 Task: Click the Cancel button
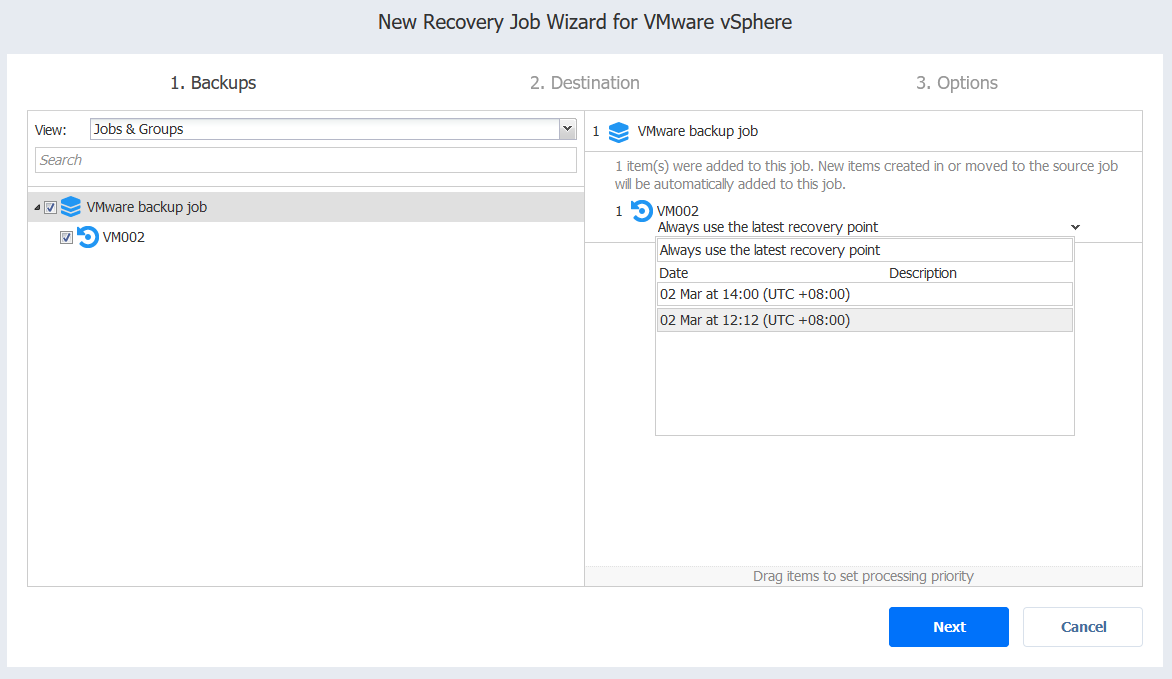coord(1083,627)
